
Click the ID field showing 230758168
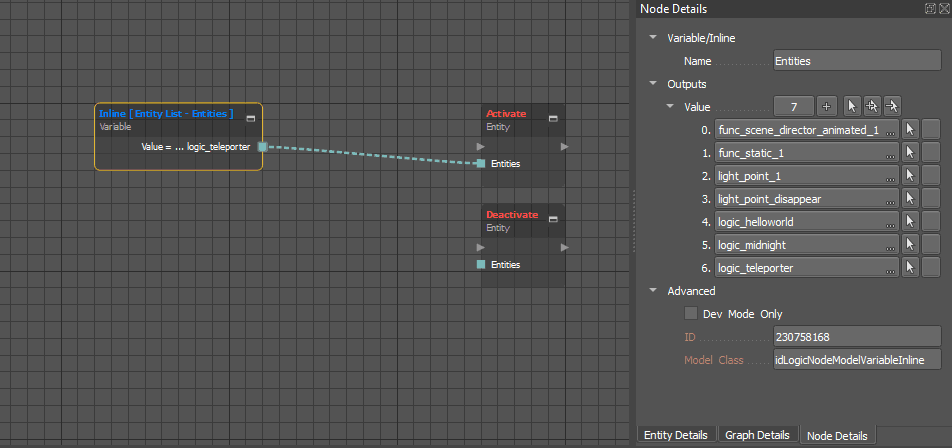(x=857, y=336)
